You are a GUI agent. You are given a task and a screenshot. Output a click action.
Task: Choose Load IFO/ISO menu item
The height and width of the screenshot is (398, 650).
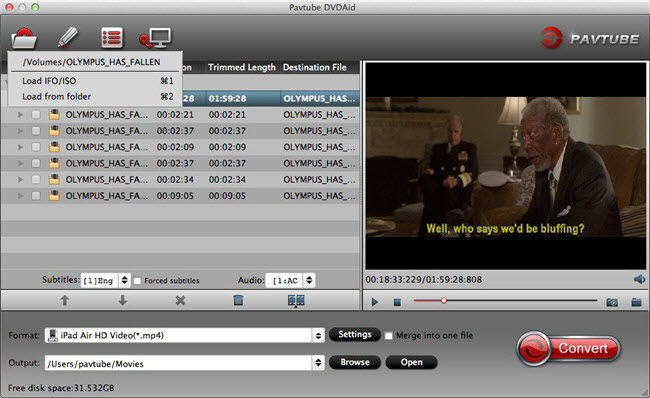pyautogui.click(x=95, y=80)
